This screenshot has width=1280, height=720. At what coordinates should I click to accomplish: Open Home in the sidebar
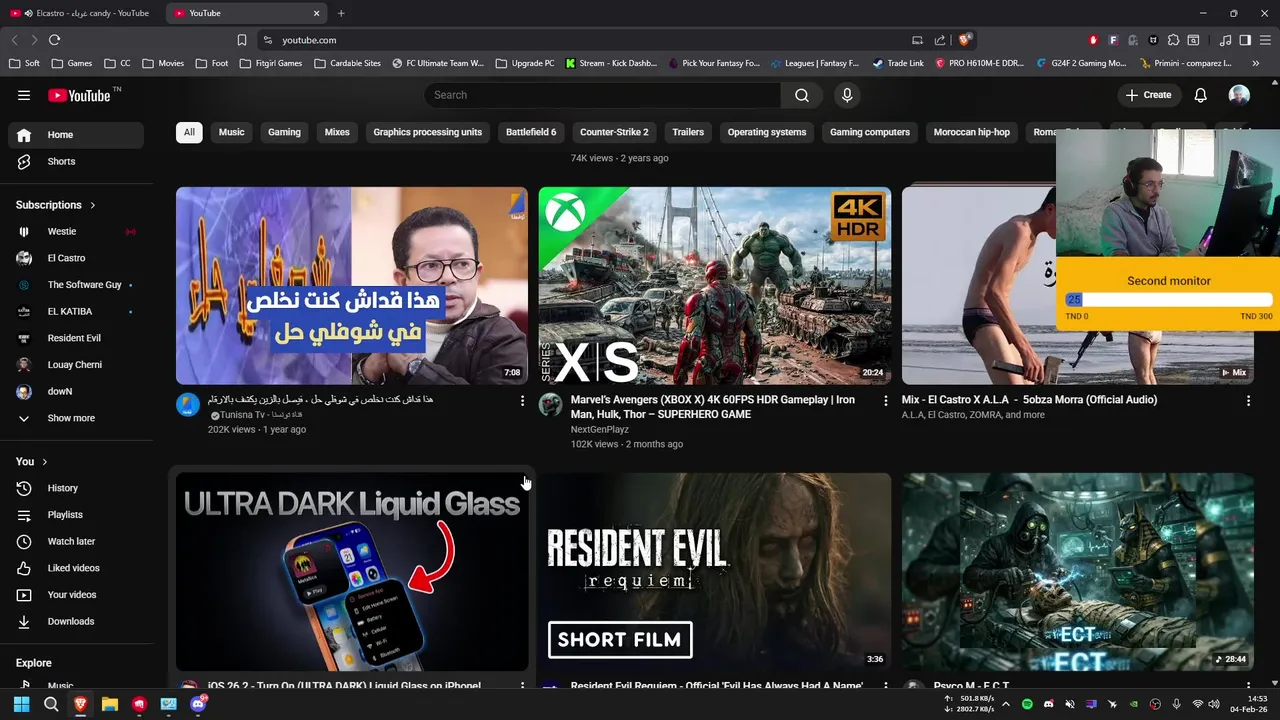click(76, 135)
